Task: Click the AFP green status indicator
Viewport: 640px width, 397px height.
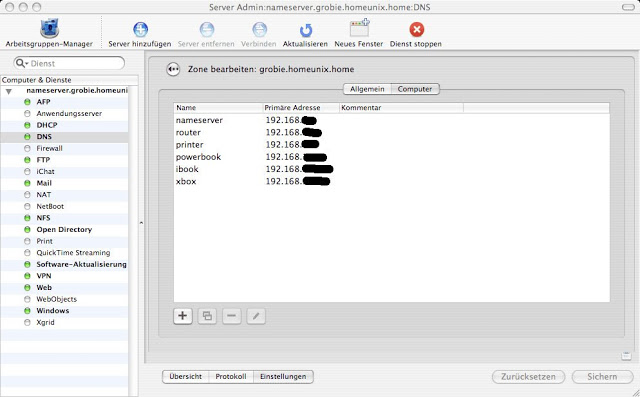Action: (x=27, y=102)
